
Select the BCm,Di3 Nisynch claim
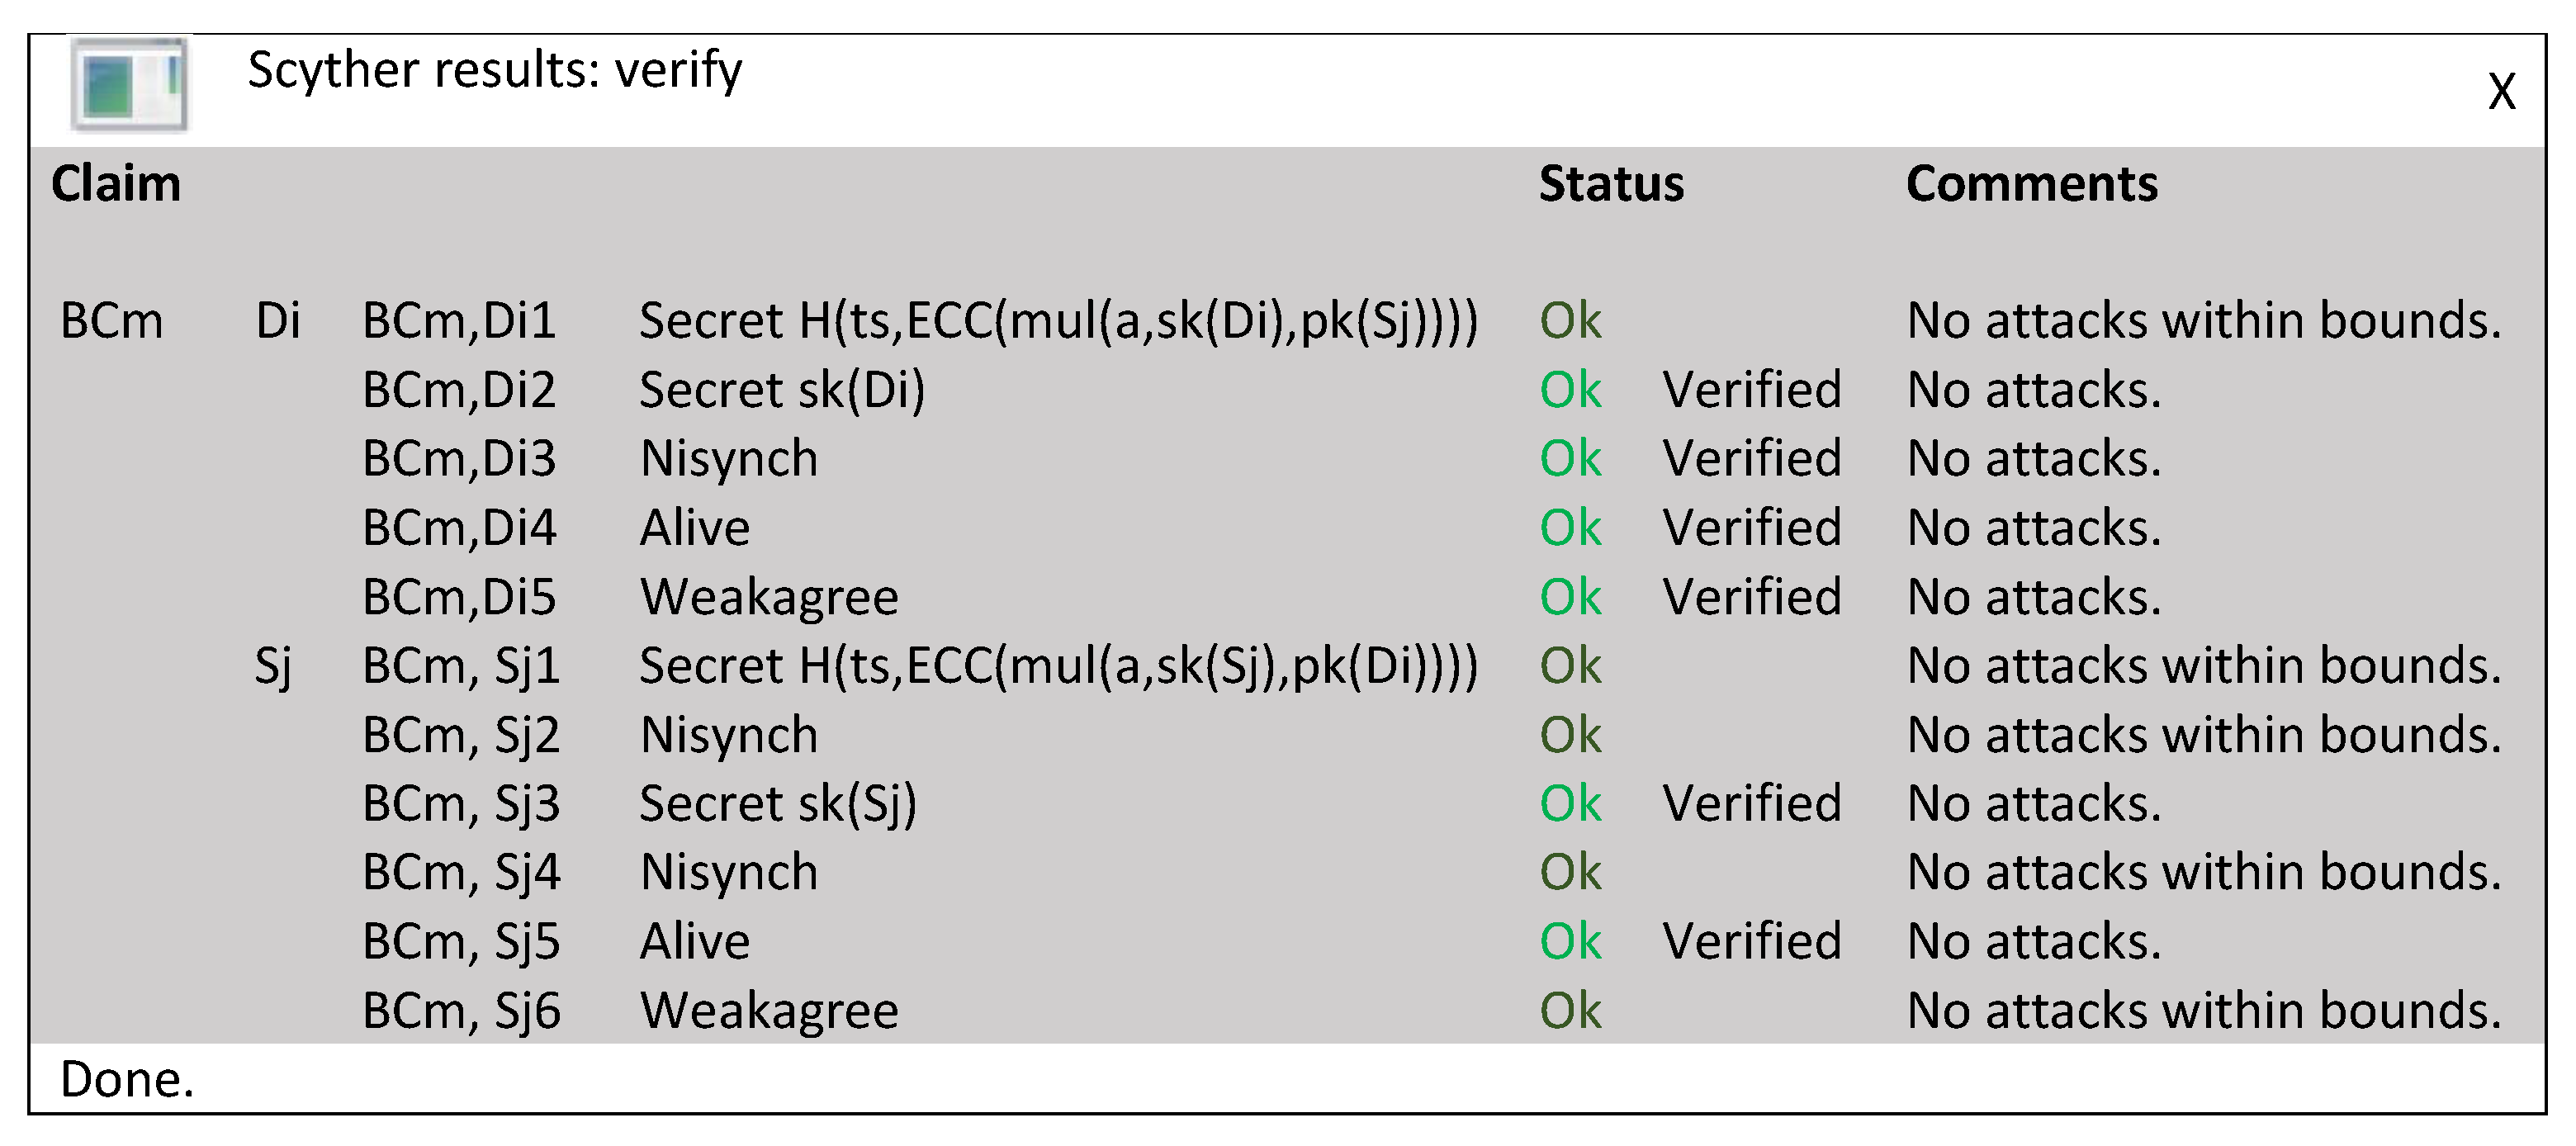728,459
